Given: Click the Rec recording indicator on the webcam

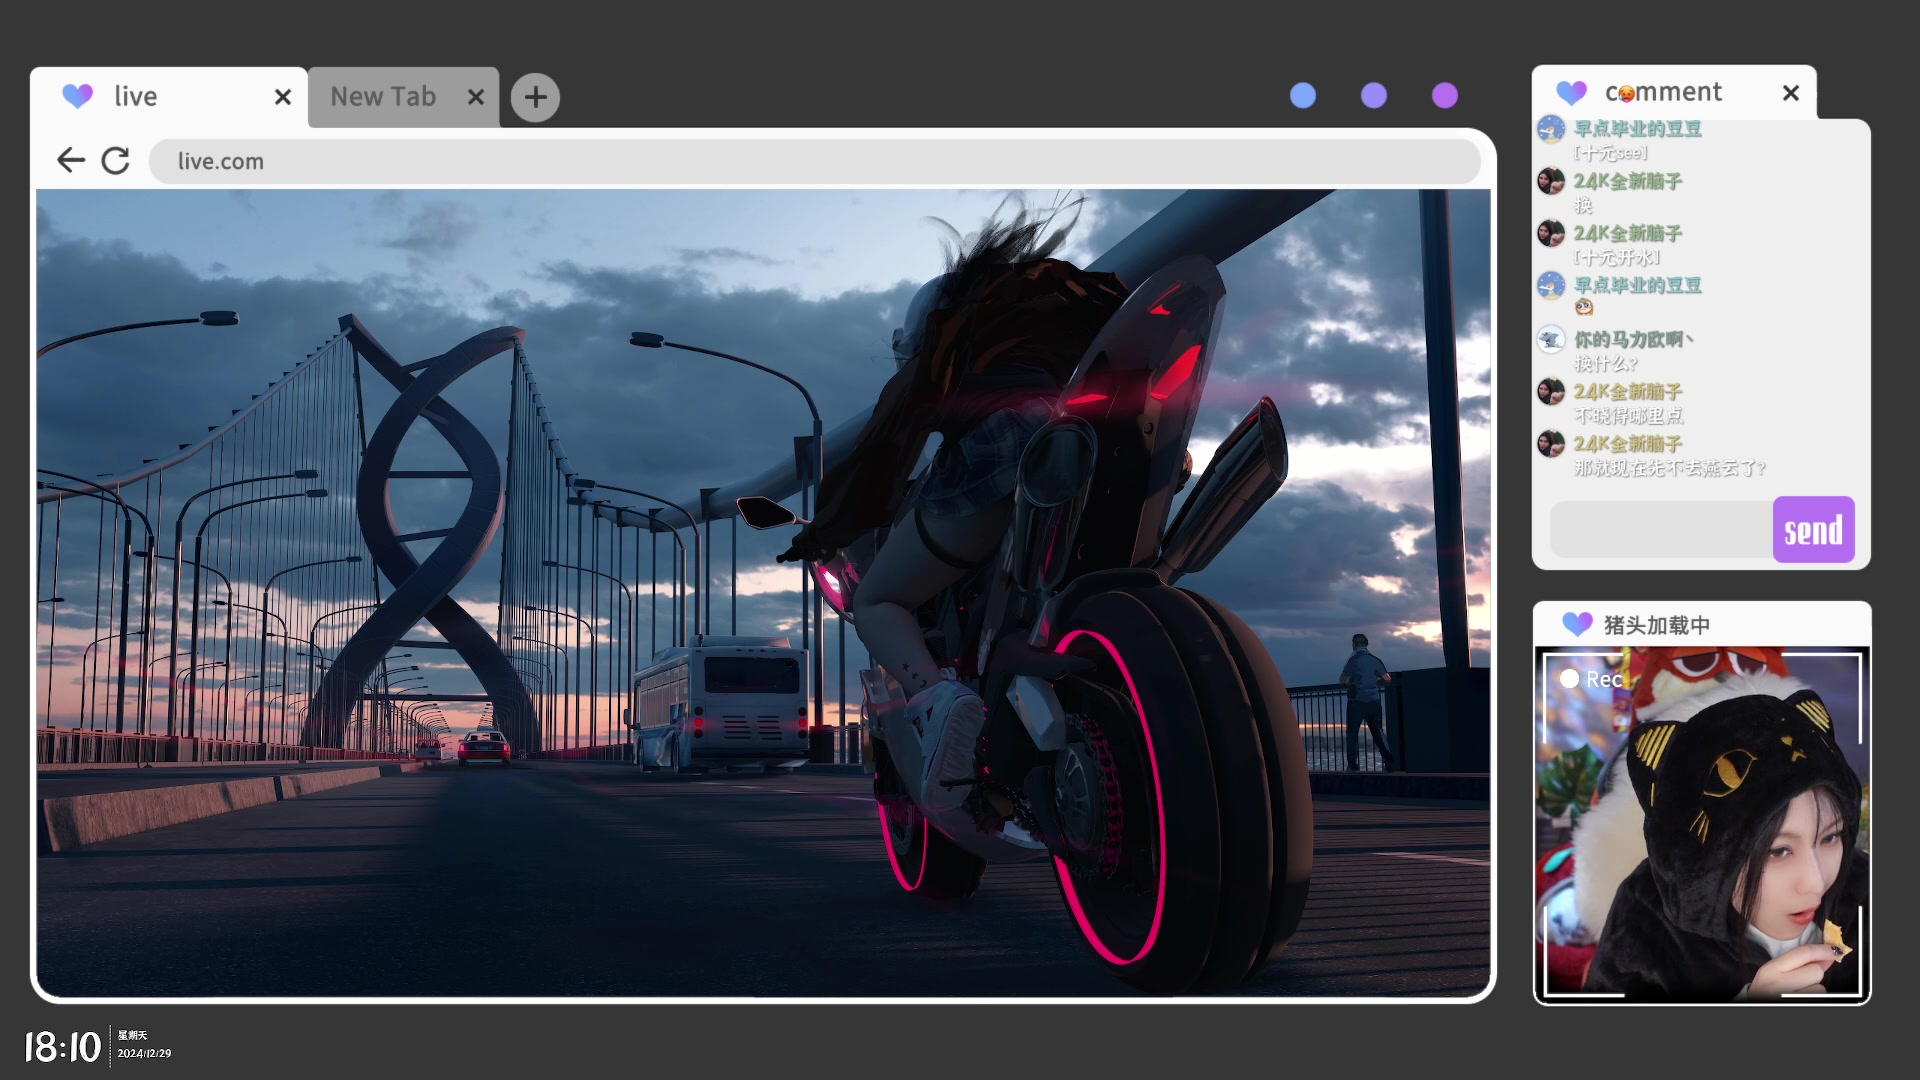Looking at the screenshot, I should 1591,679.
